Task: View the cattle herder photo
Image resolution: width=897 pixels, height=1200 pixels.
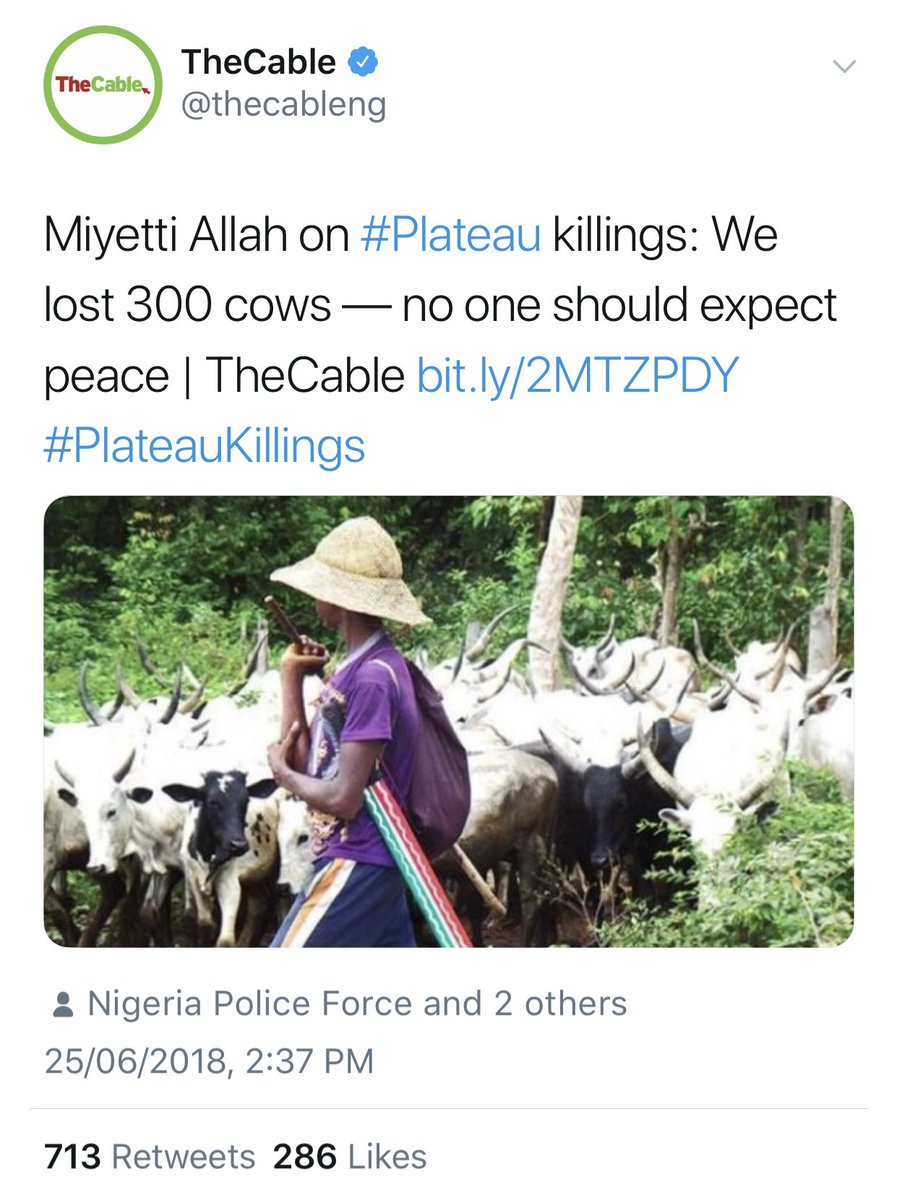Action: tap(448, 721)
